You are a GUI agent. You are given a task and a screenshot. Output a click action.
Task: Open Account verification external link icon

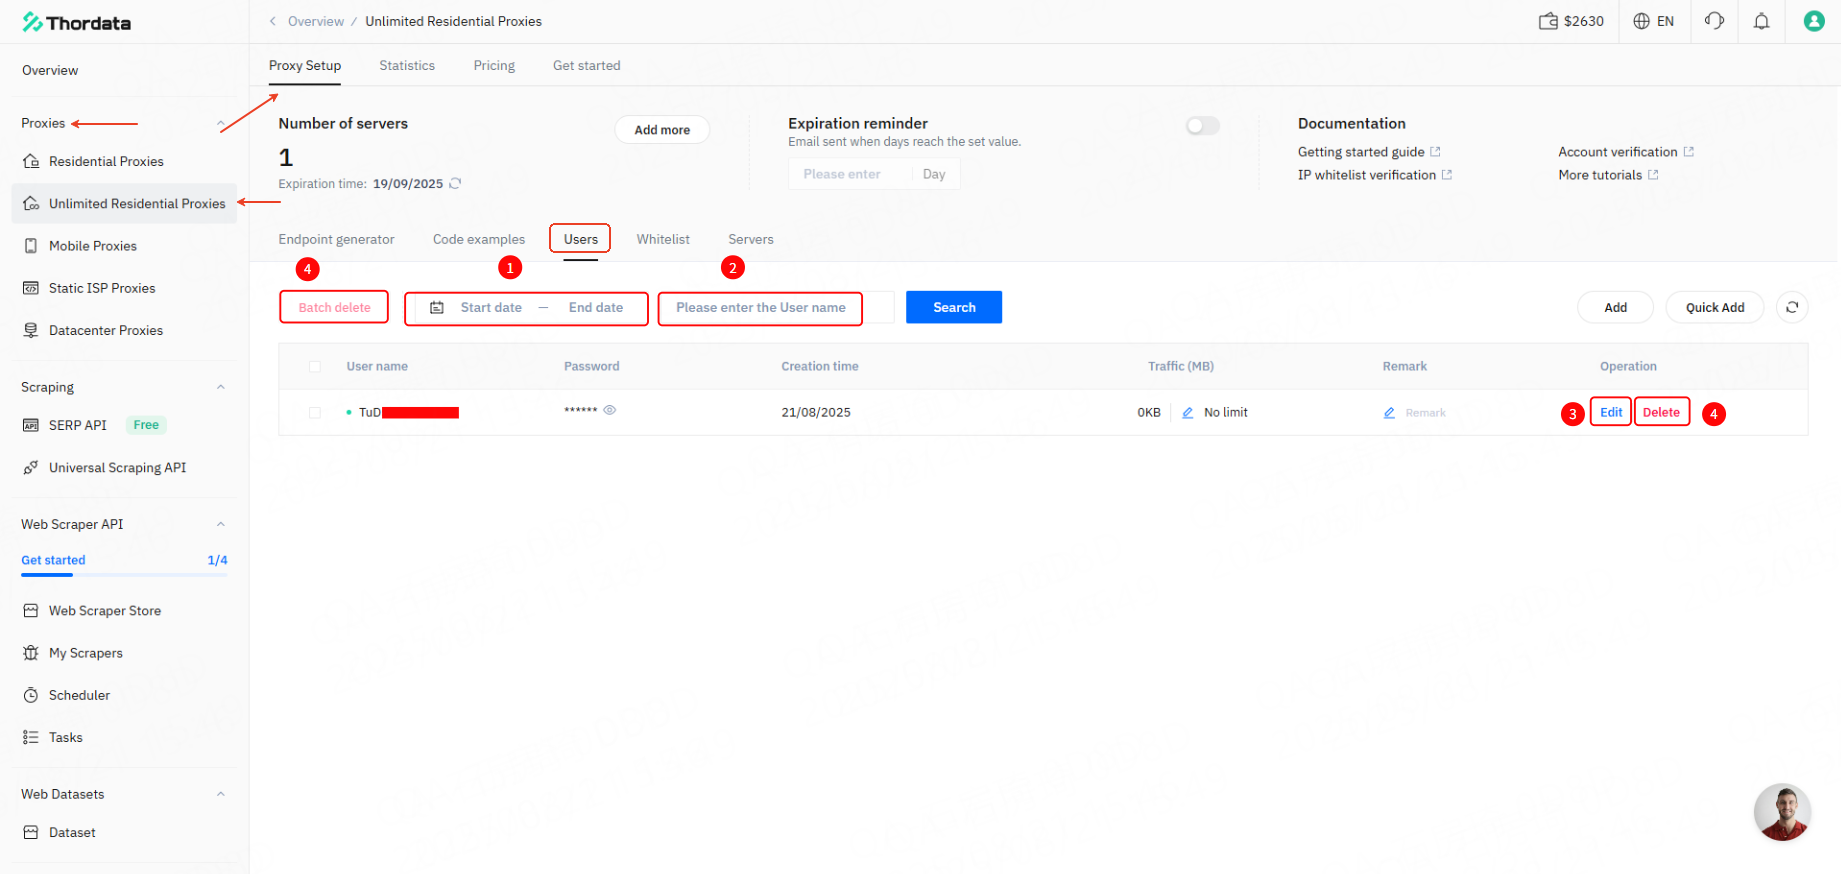pyautogui.click(x=1689, y=152)
